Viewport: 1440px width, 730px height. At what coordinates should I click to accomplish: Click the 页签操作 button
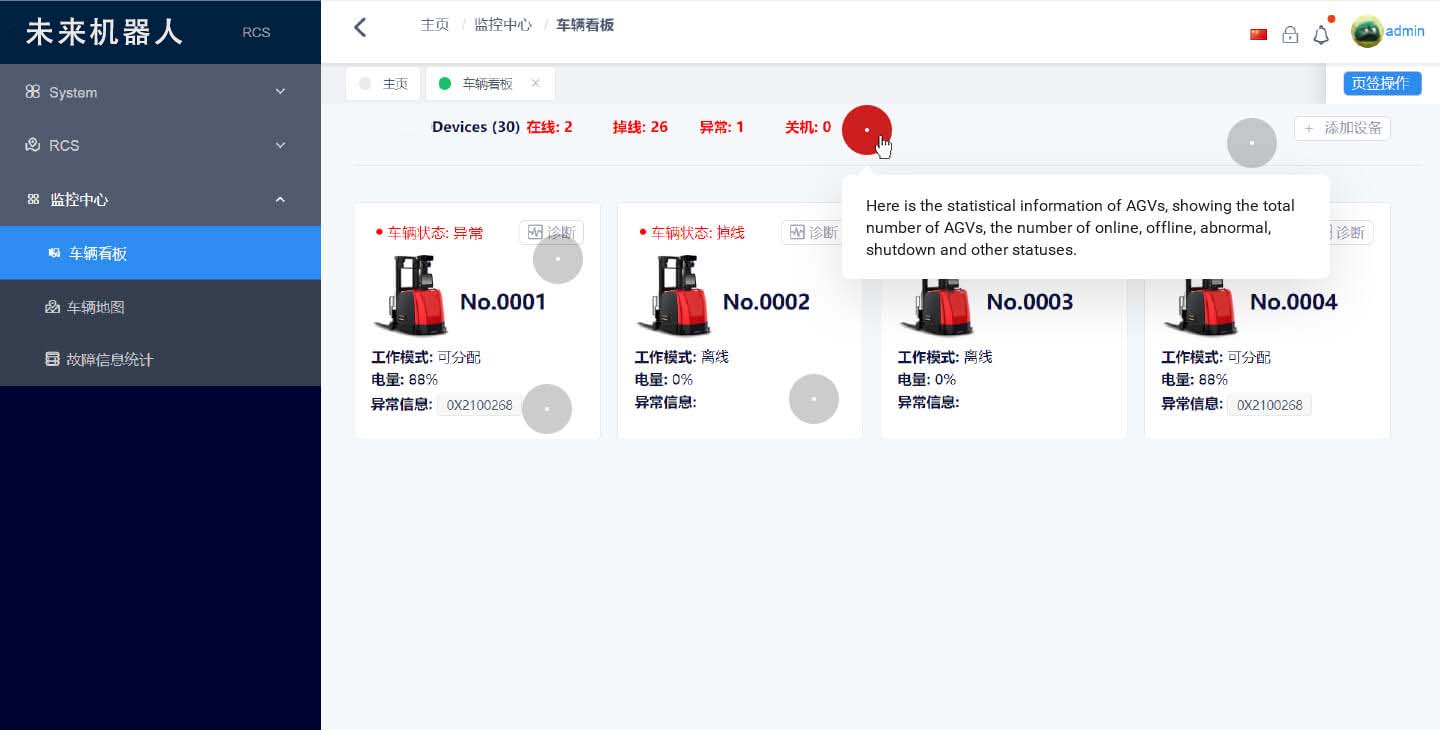[1382, 83]
